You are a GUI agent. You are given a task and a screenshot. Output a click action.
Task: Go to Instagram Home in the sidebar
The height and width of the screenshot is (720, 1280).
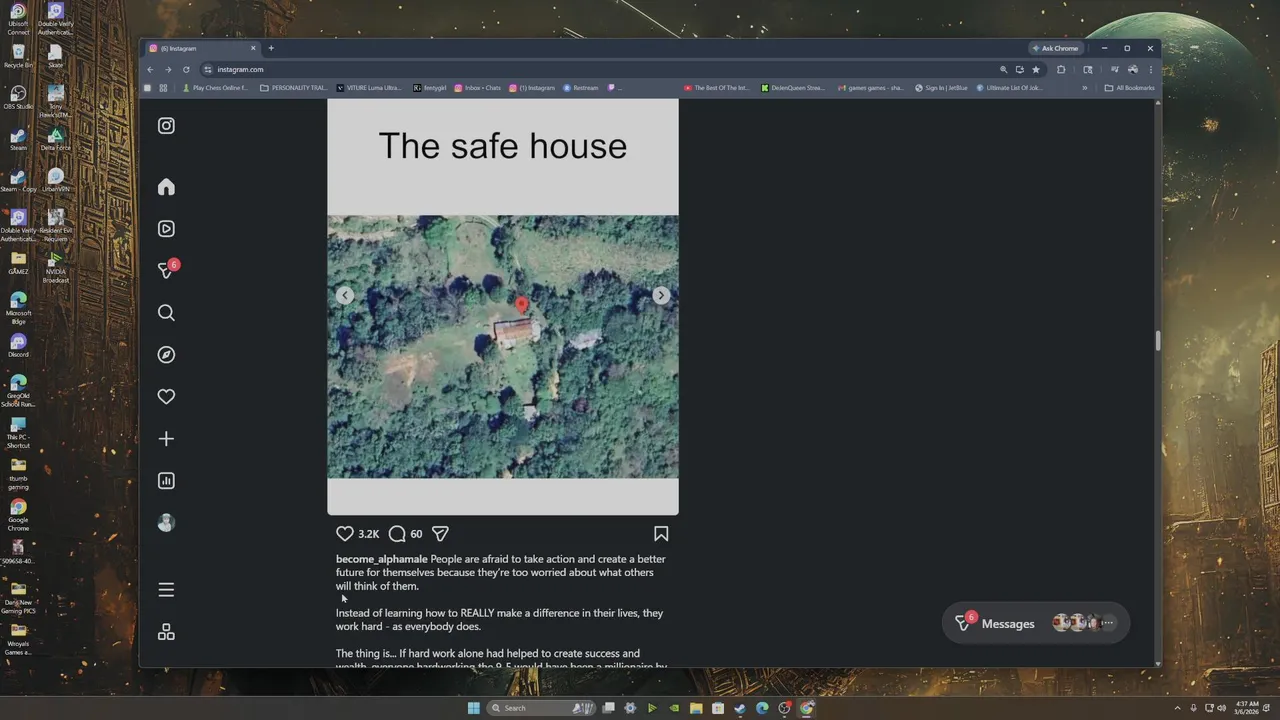[166, 187]
